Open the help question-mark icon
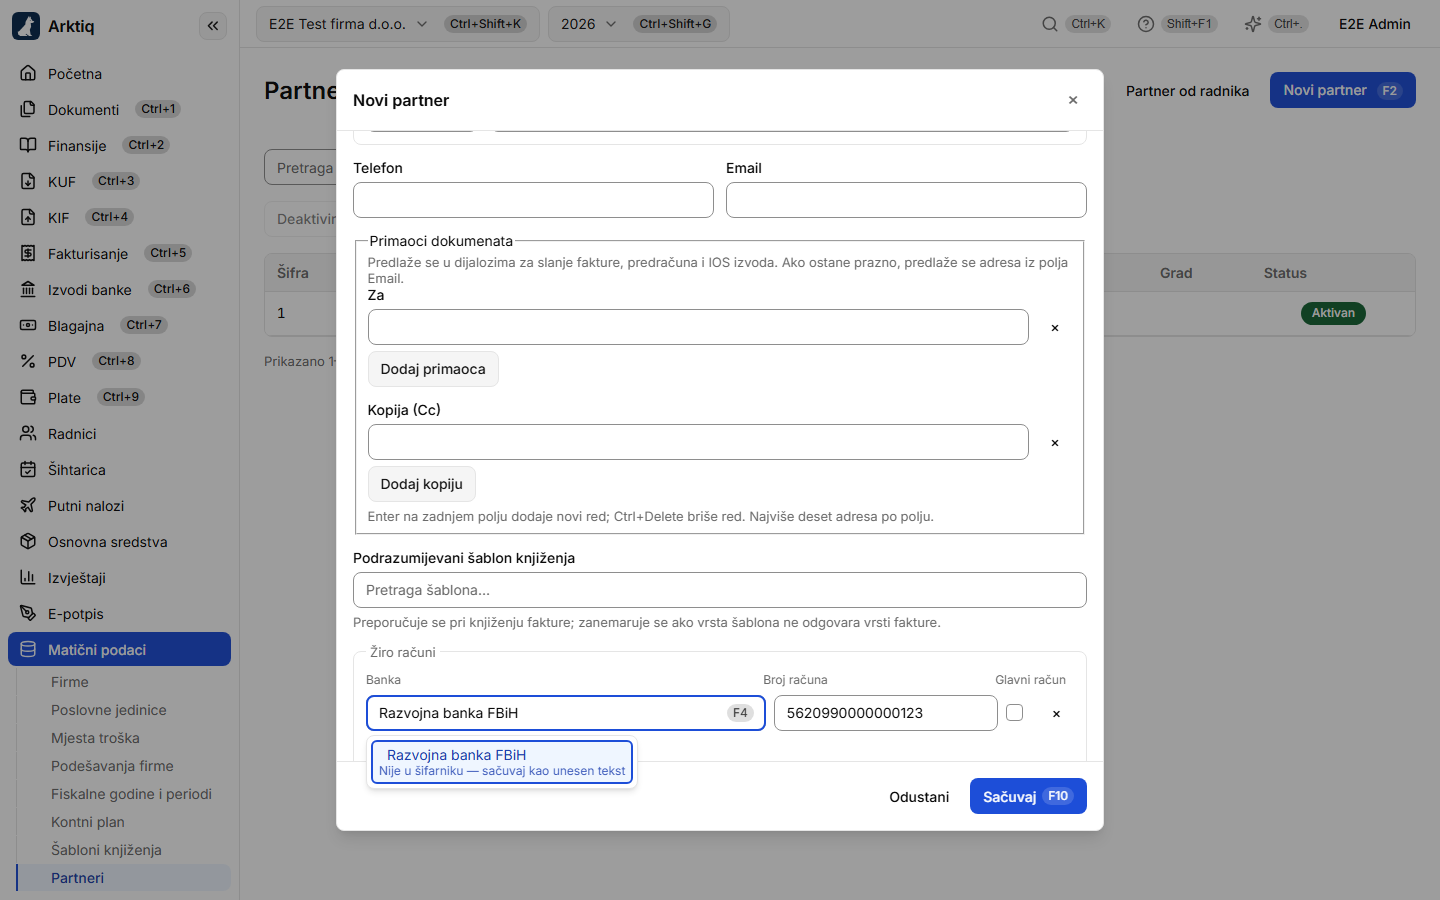 pos(1146,24)
